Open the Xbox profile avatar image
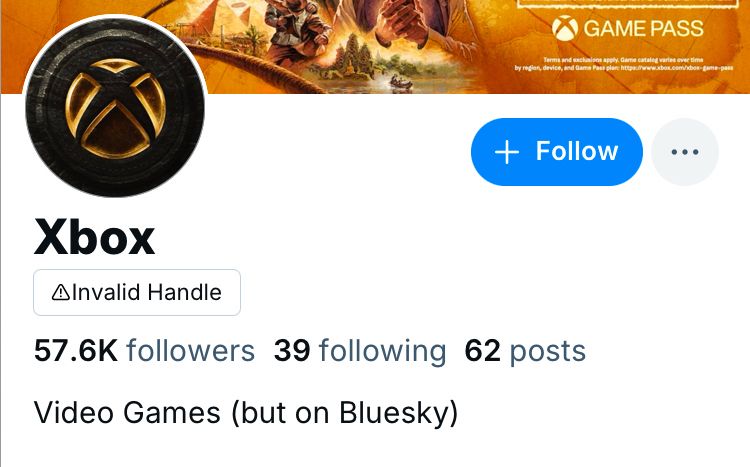 pyautogui.click(x=115, y=107)
